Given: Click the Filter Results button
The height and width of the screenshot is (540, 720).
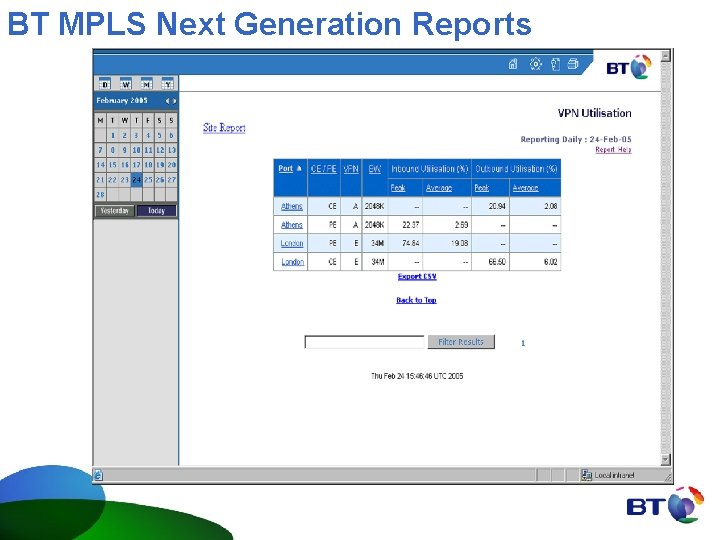Looking at the screenshot, I should pos(461,342).
